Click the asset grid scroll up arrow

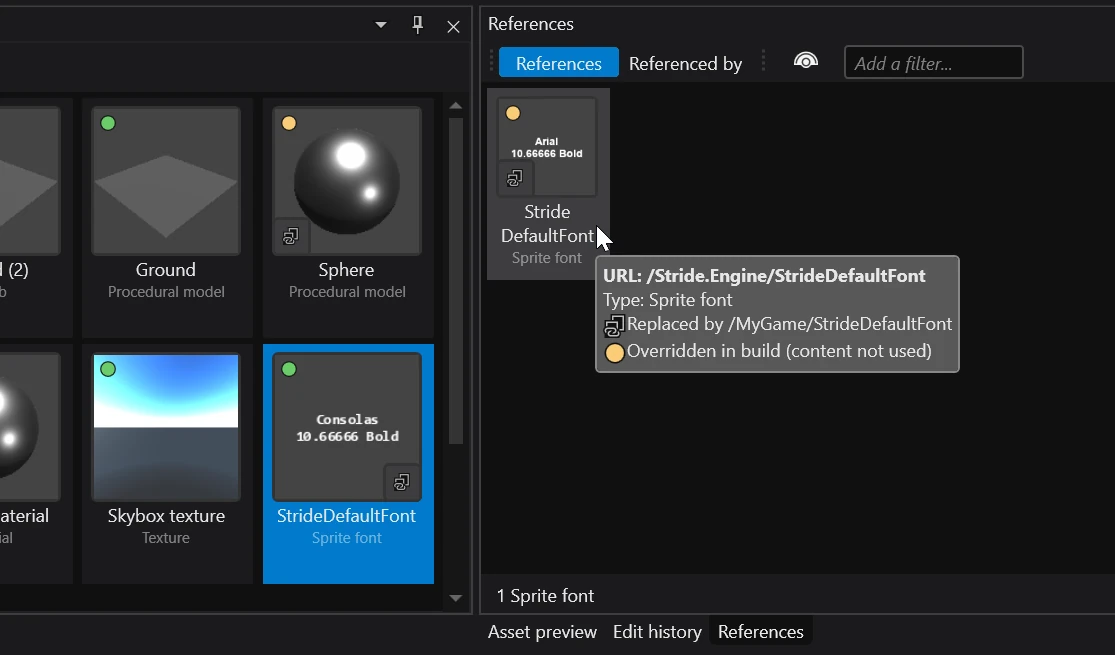pyautogui.click(x=456, y=106)
